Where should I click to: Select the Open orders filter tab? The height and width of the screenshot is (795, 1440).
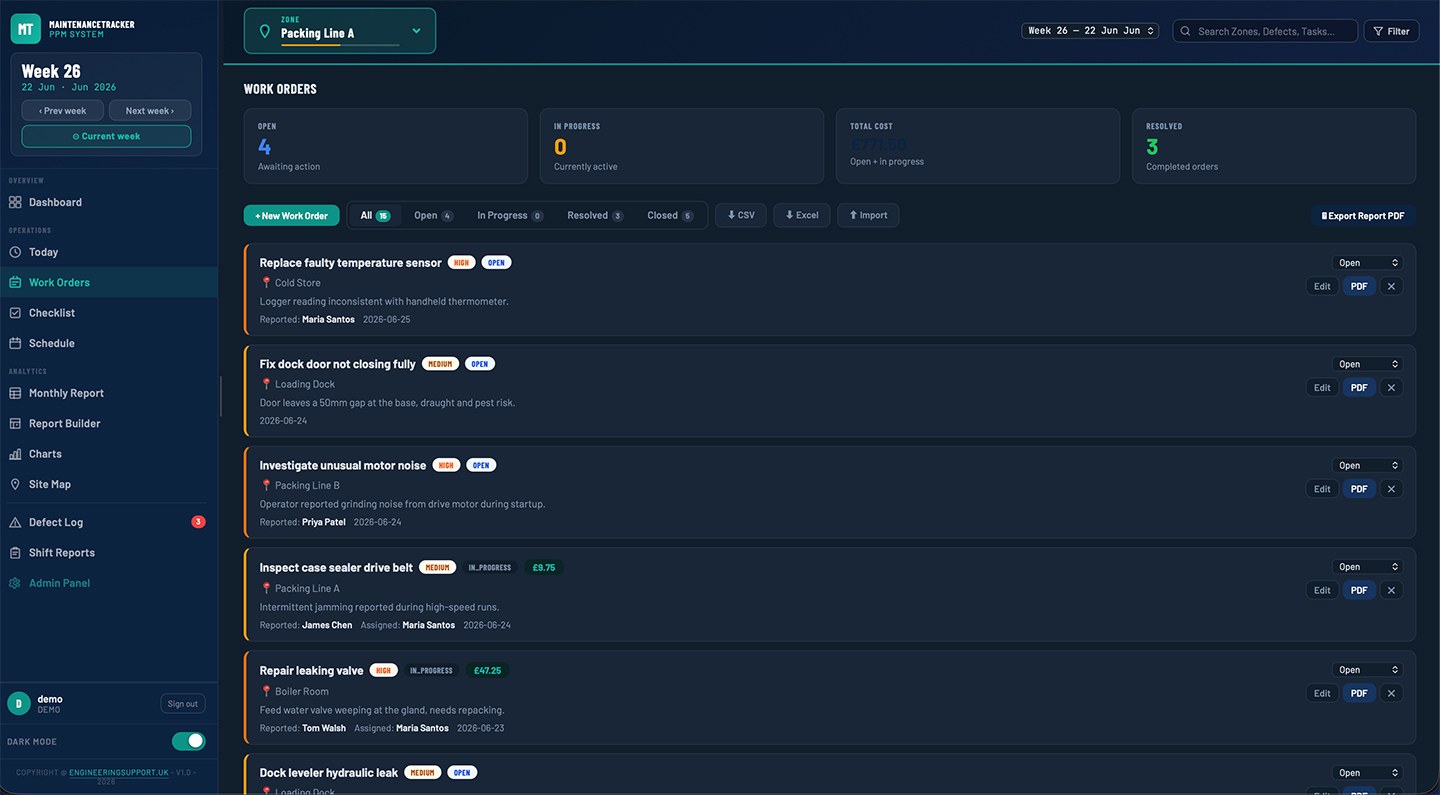[433, 215]
